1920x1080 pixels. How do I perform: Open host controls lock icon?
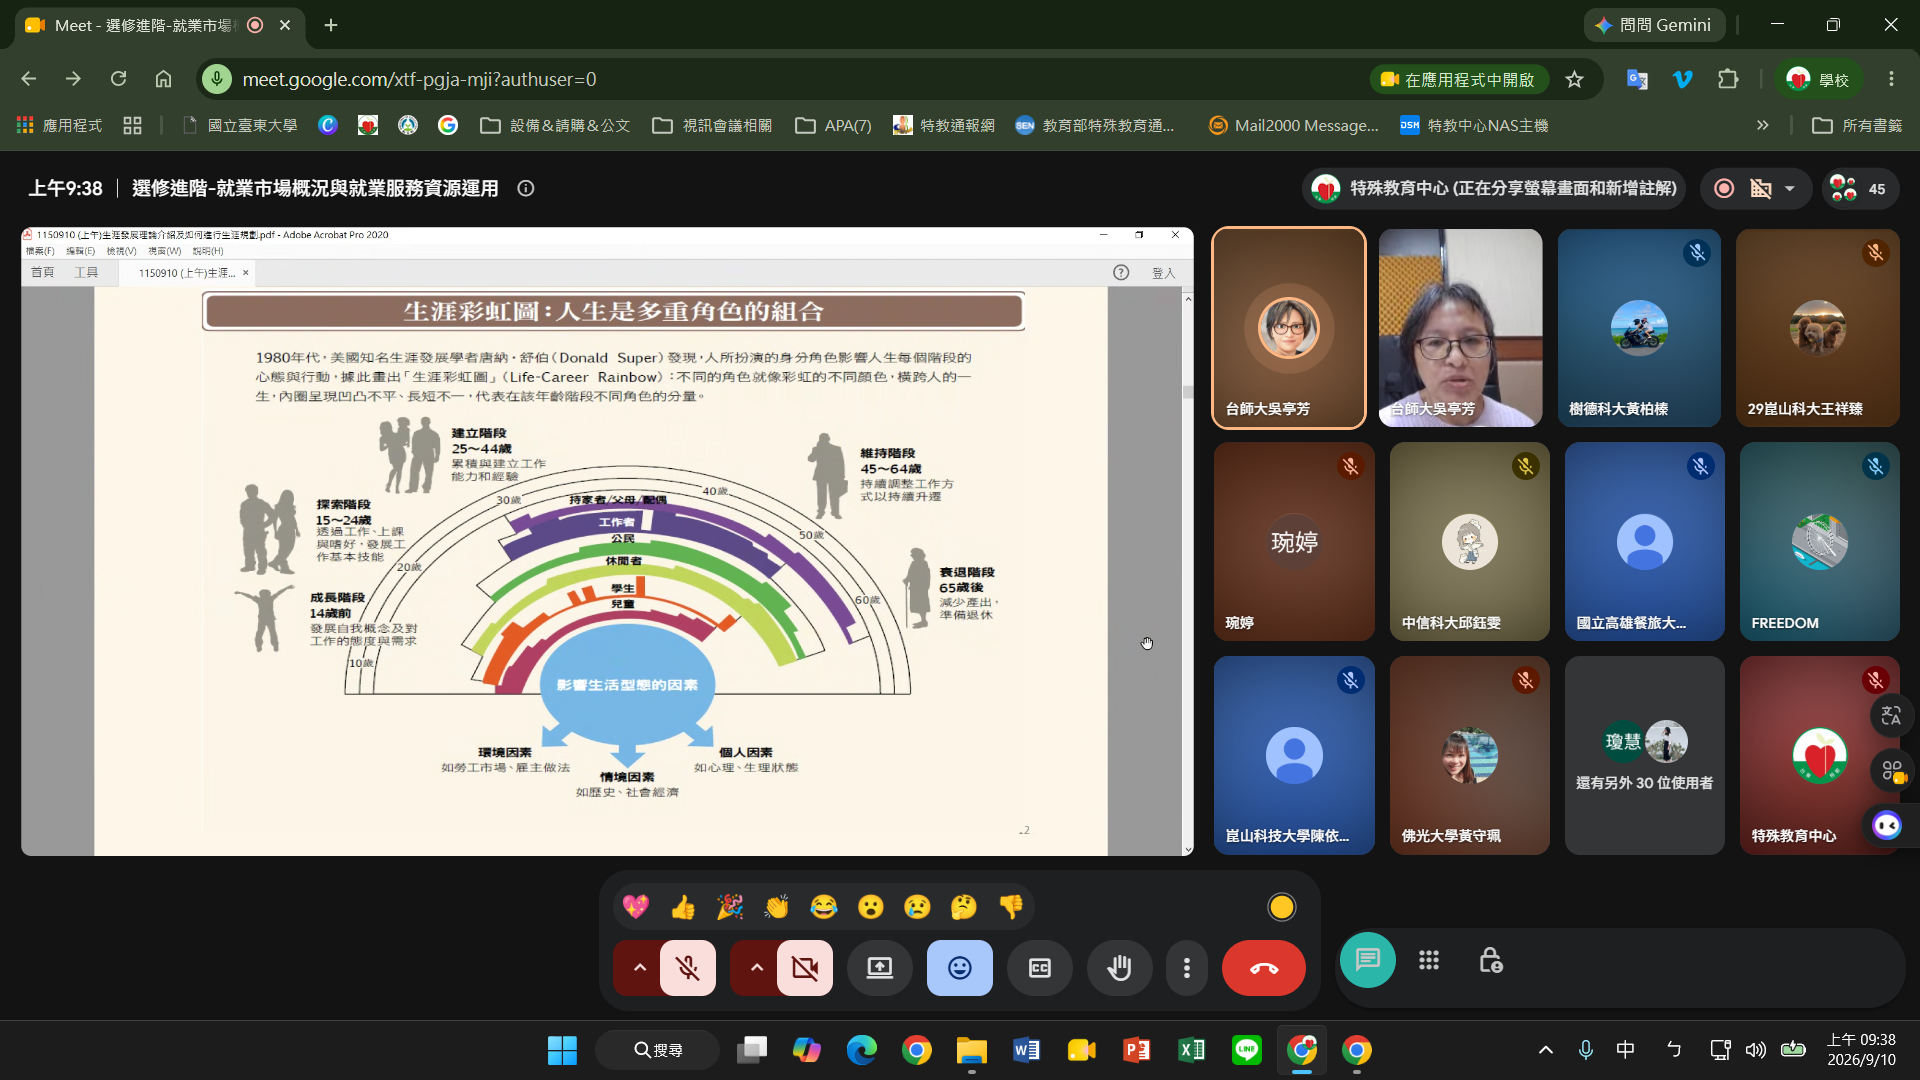(x=1490, y=960)
